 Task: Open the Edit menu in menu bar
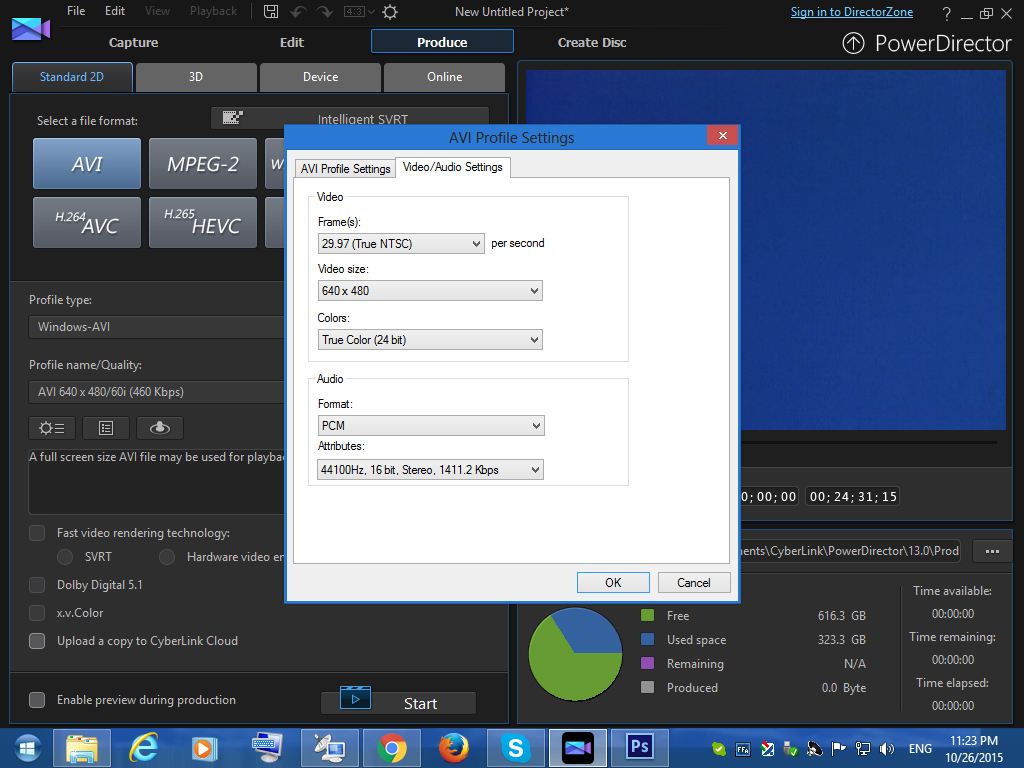[x=115, y=11]
